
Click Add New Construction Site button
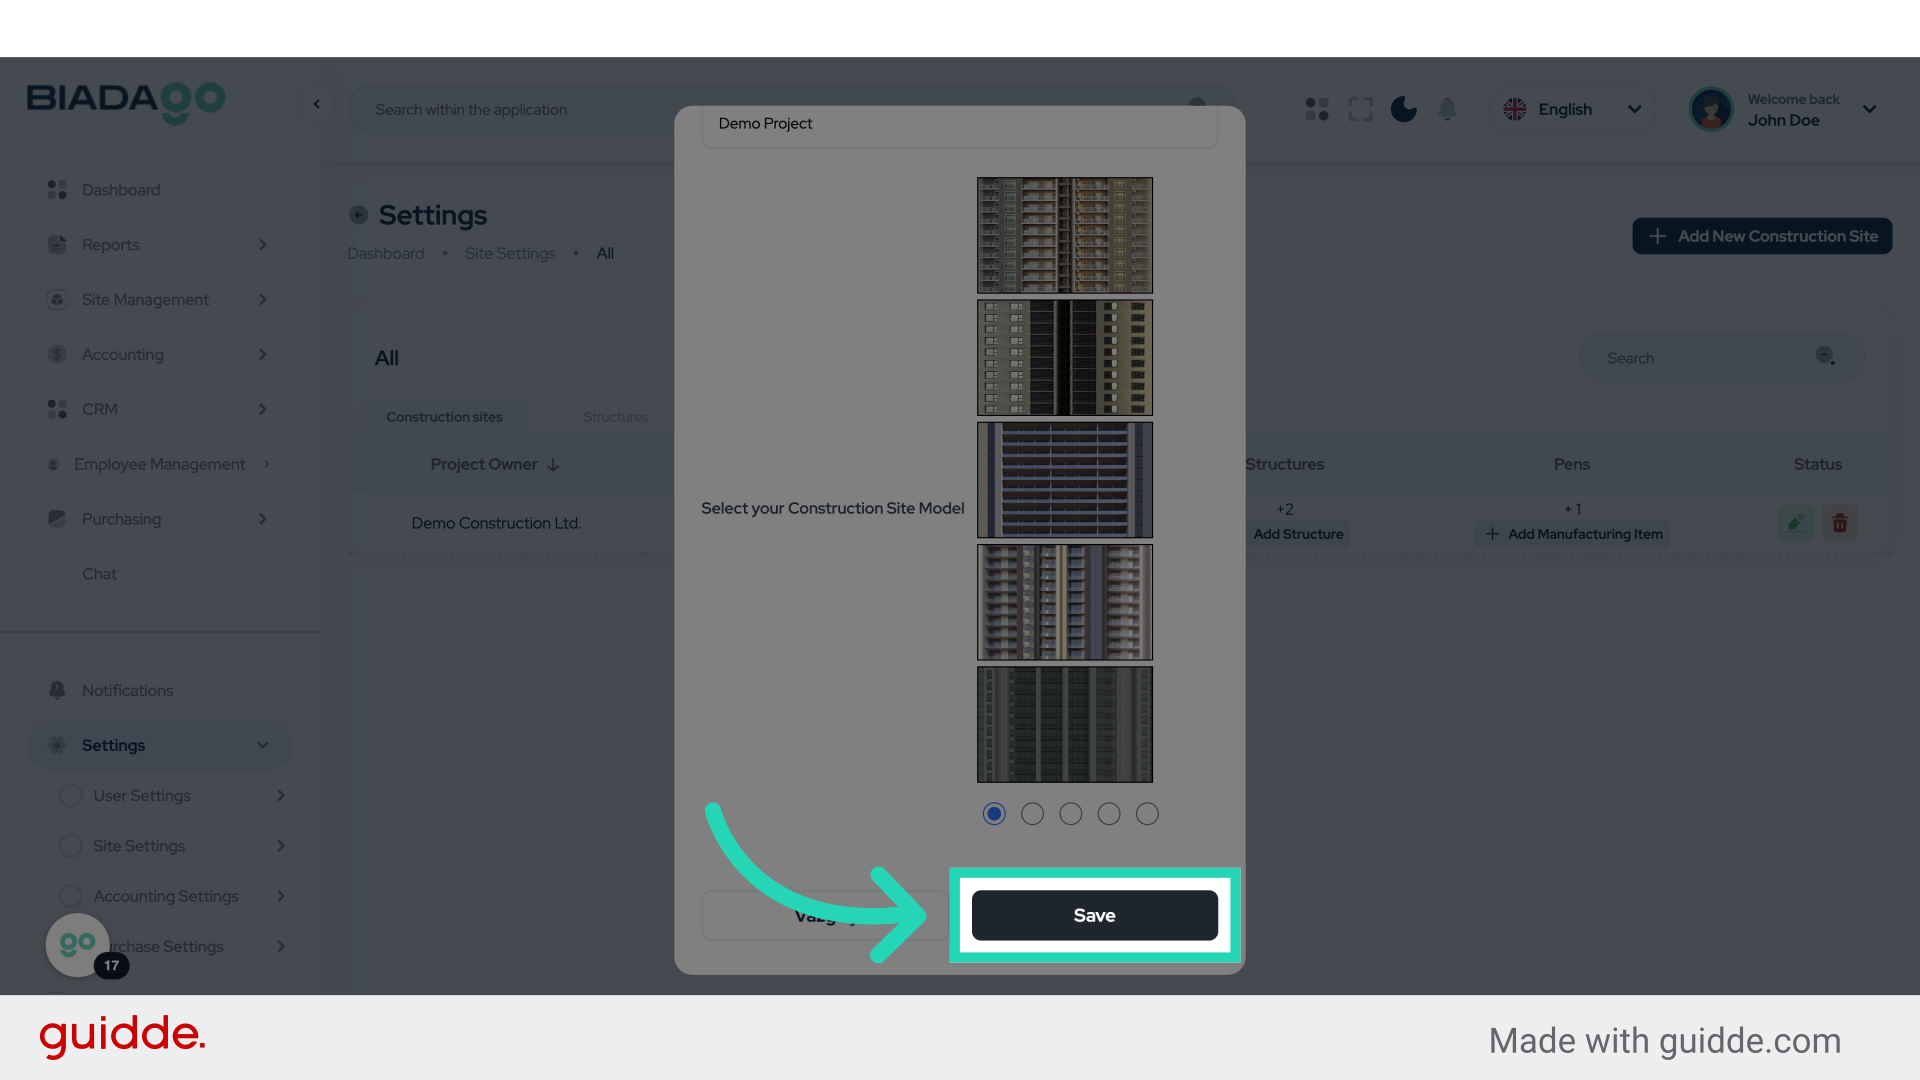click(x=1762, y=236)
